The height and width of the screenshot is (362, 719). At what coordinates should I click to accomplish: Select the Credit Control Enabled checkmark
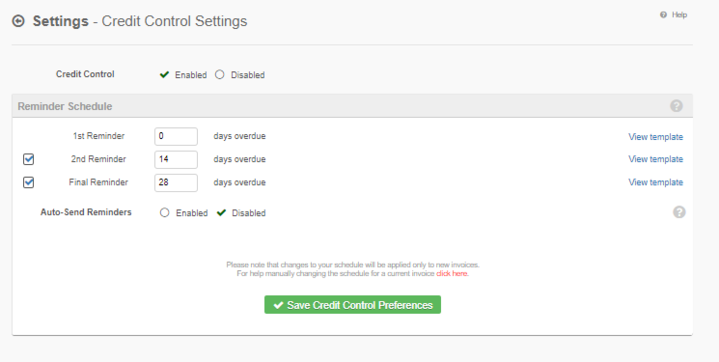pos(164,74)
